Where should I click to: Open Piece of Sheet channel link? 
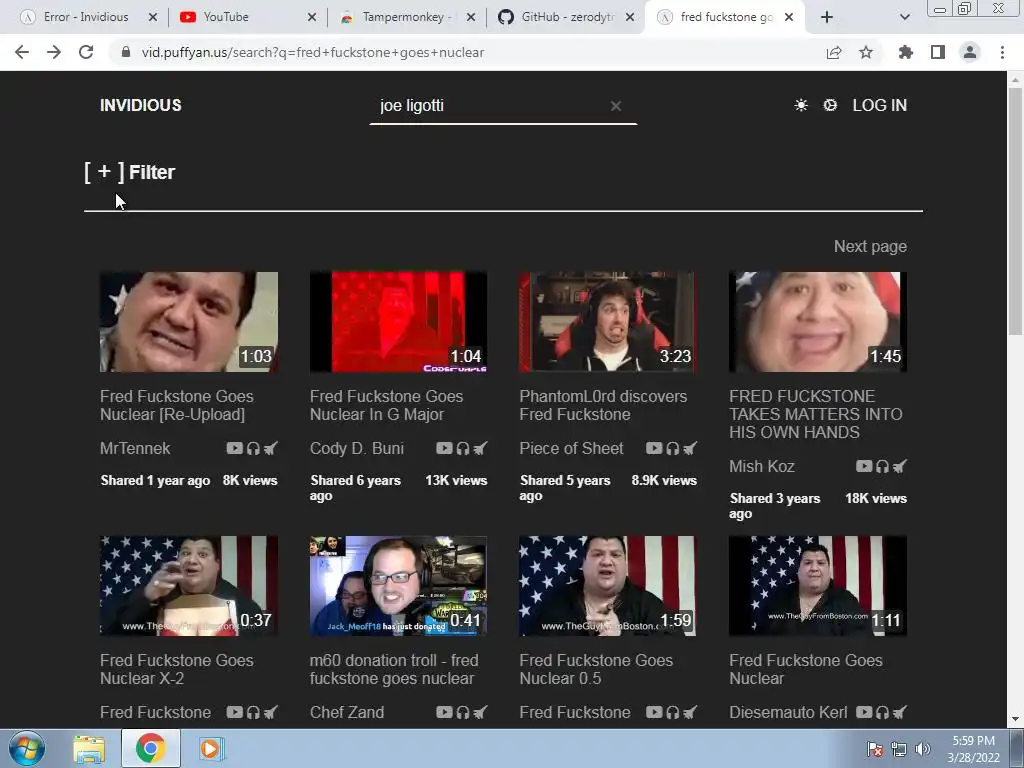point(571,448)
